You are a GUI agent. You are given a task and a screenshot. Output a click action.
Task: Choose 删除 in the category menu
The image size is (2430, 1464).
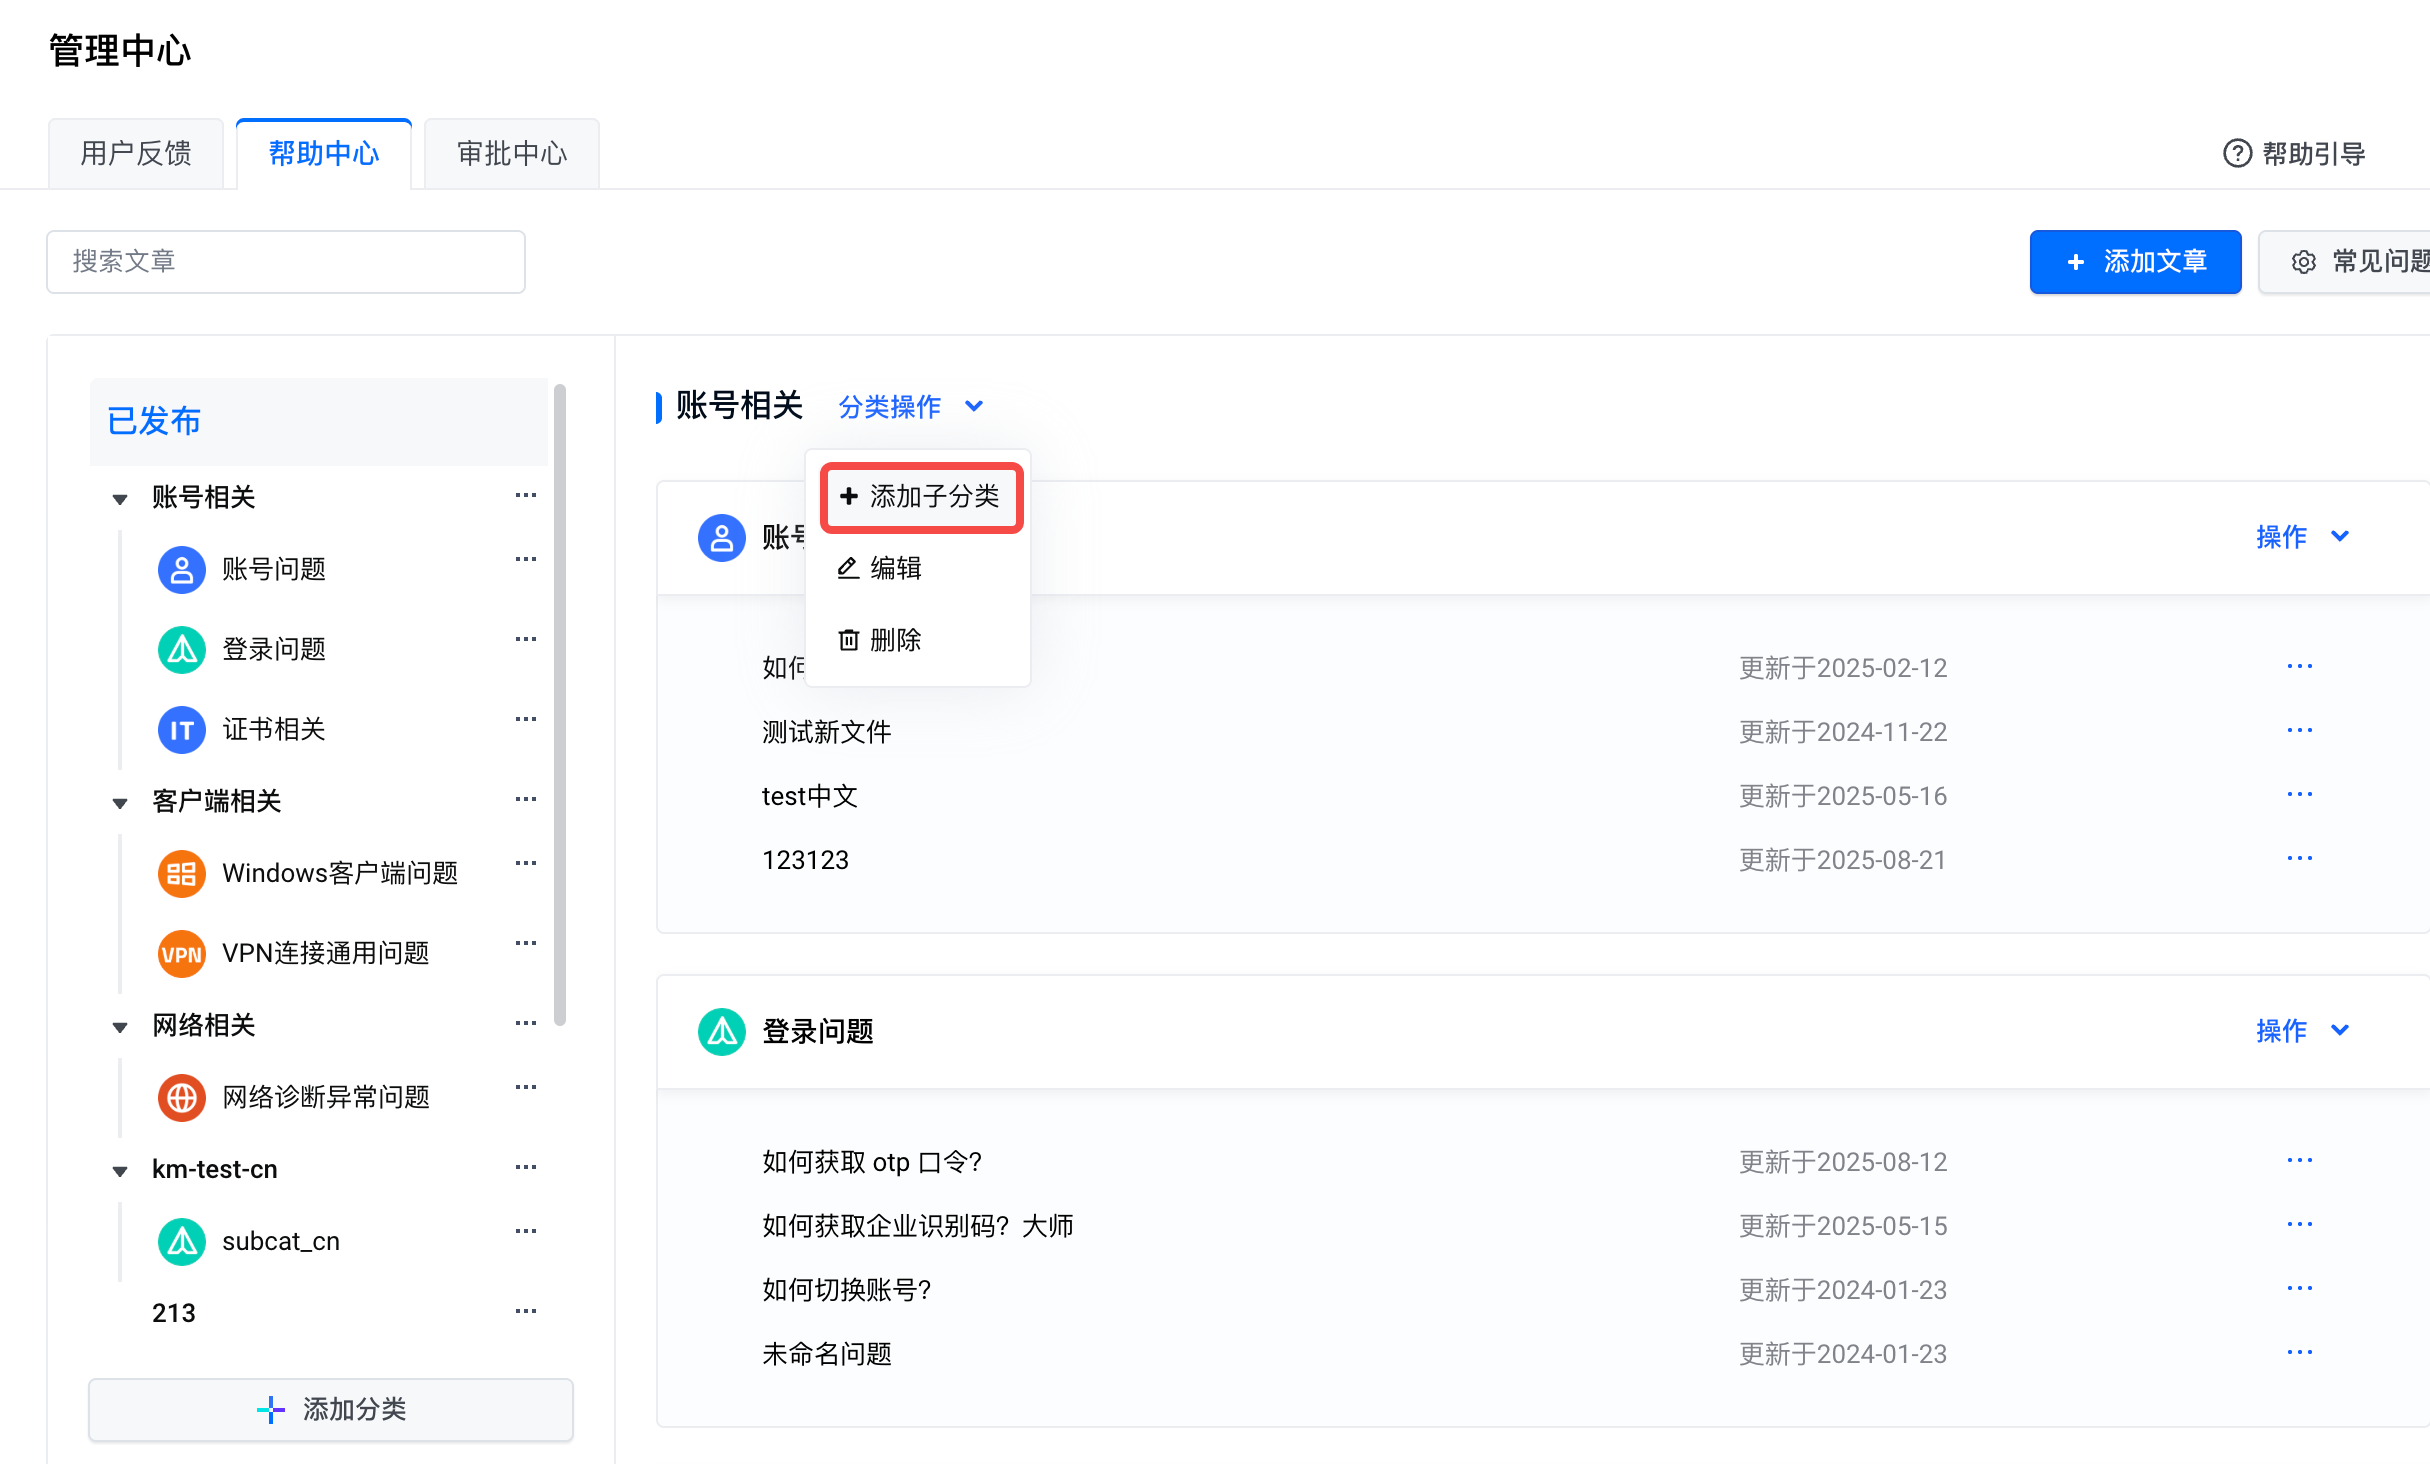point(881,640)
